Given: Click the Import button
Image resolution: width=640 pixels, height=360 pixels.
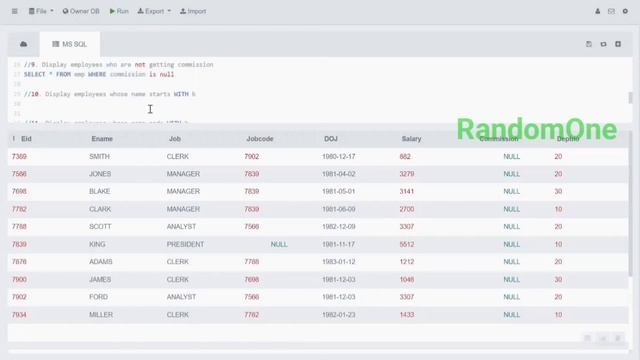Looking at the screenshot, I should click(x=193, y=11).
